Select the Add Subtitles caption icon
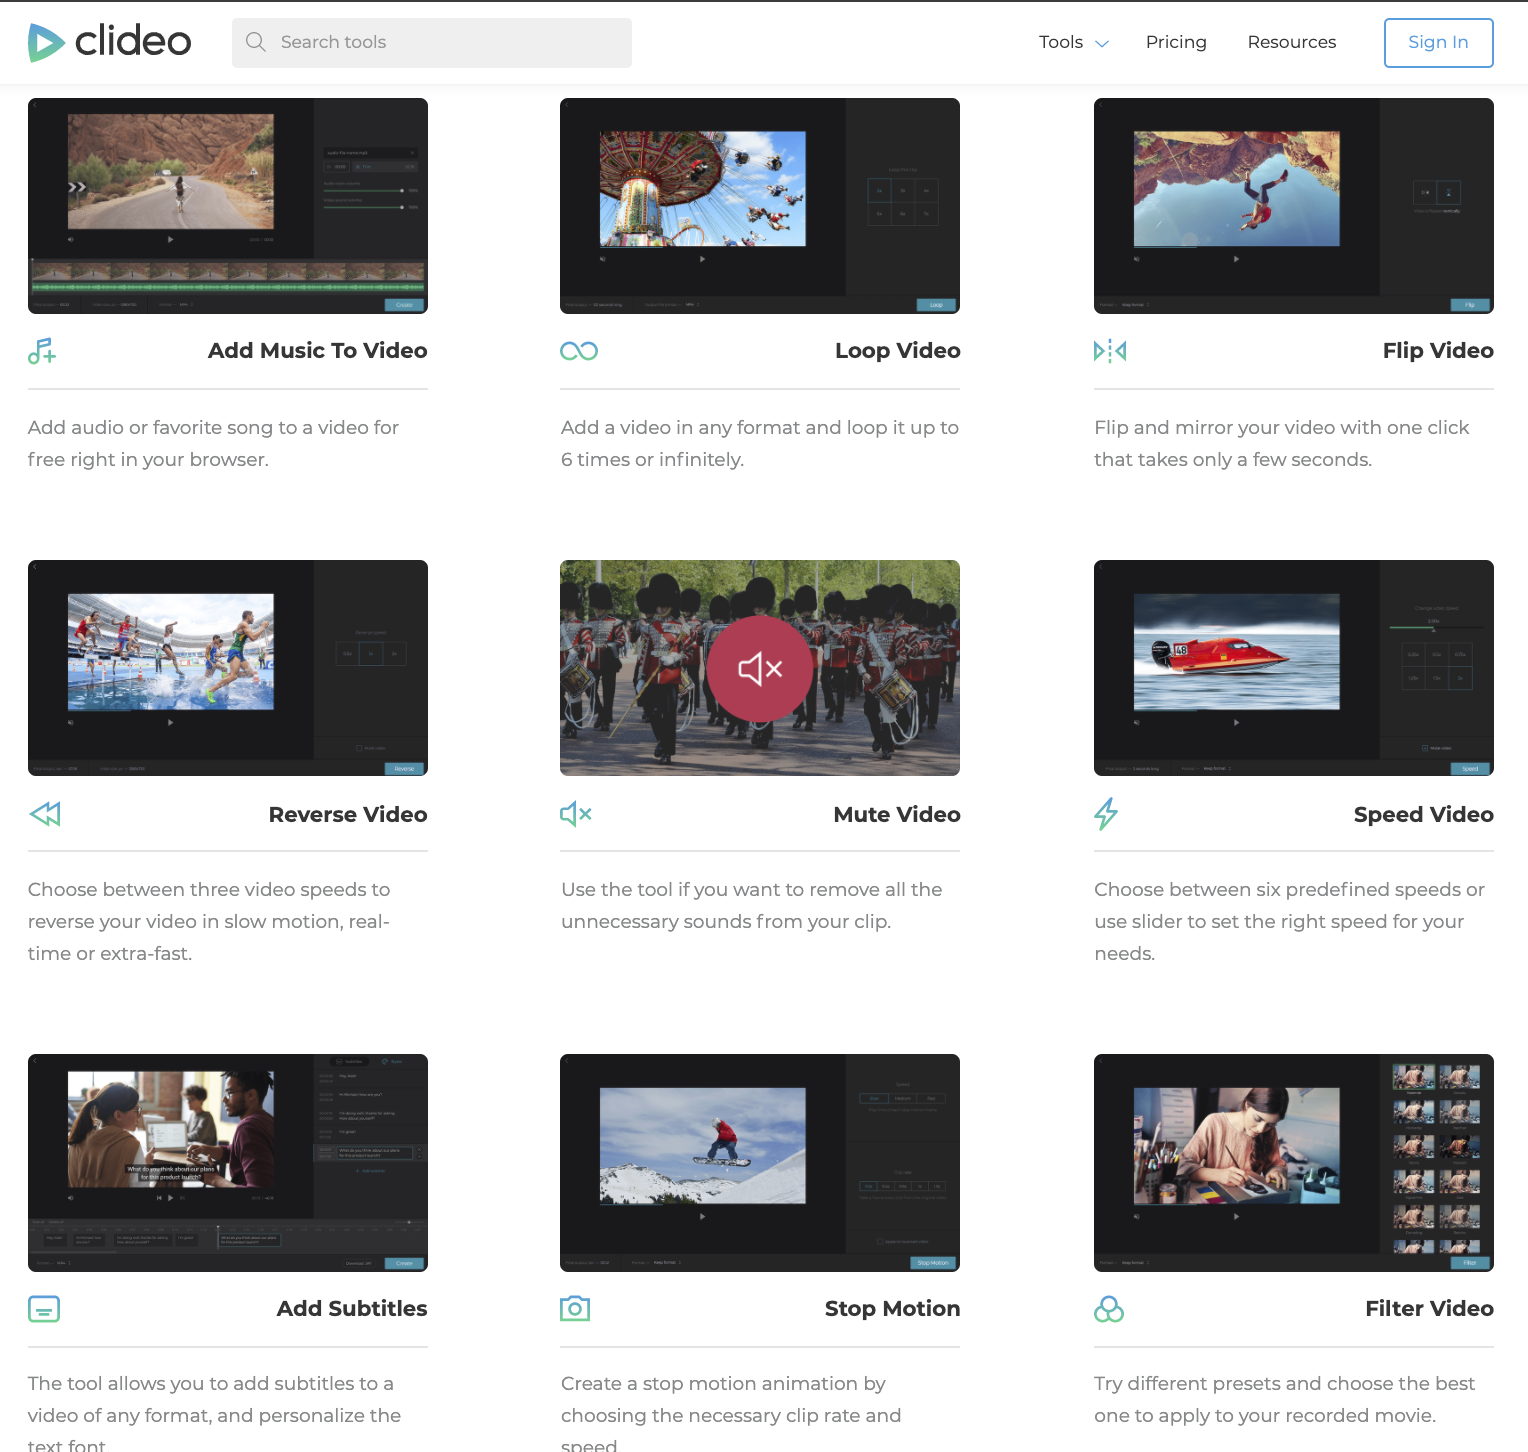Viewport: 1528px width, 1452px height. [44, 1308]
